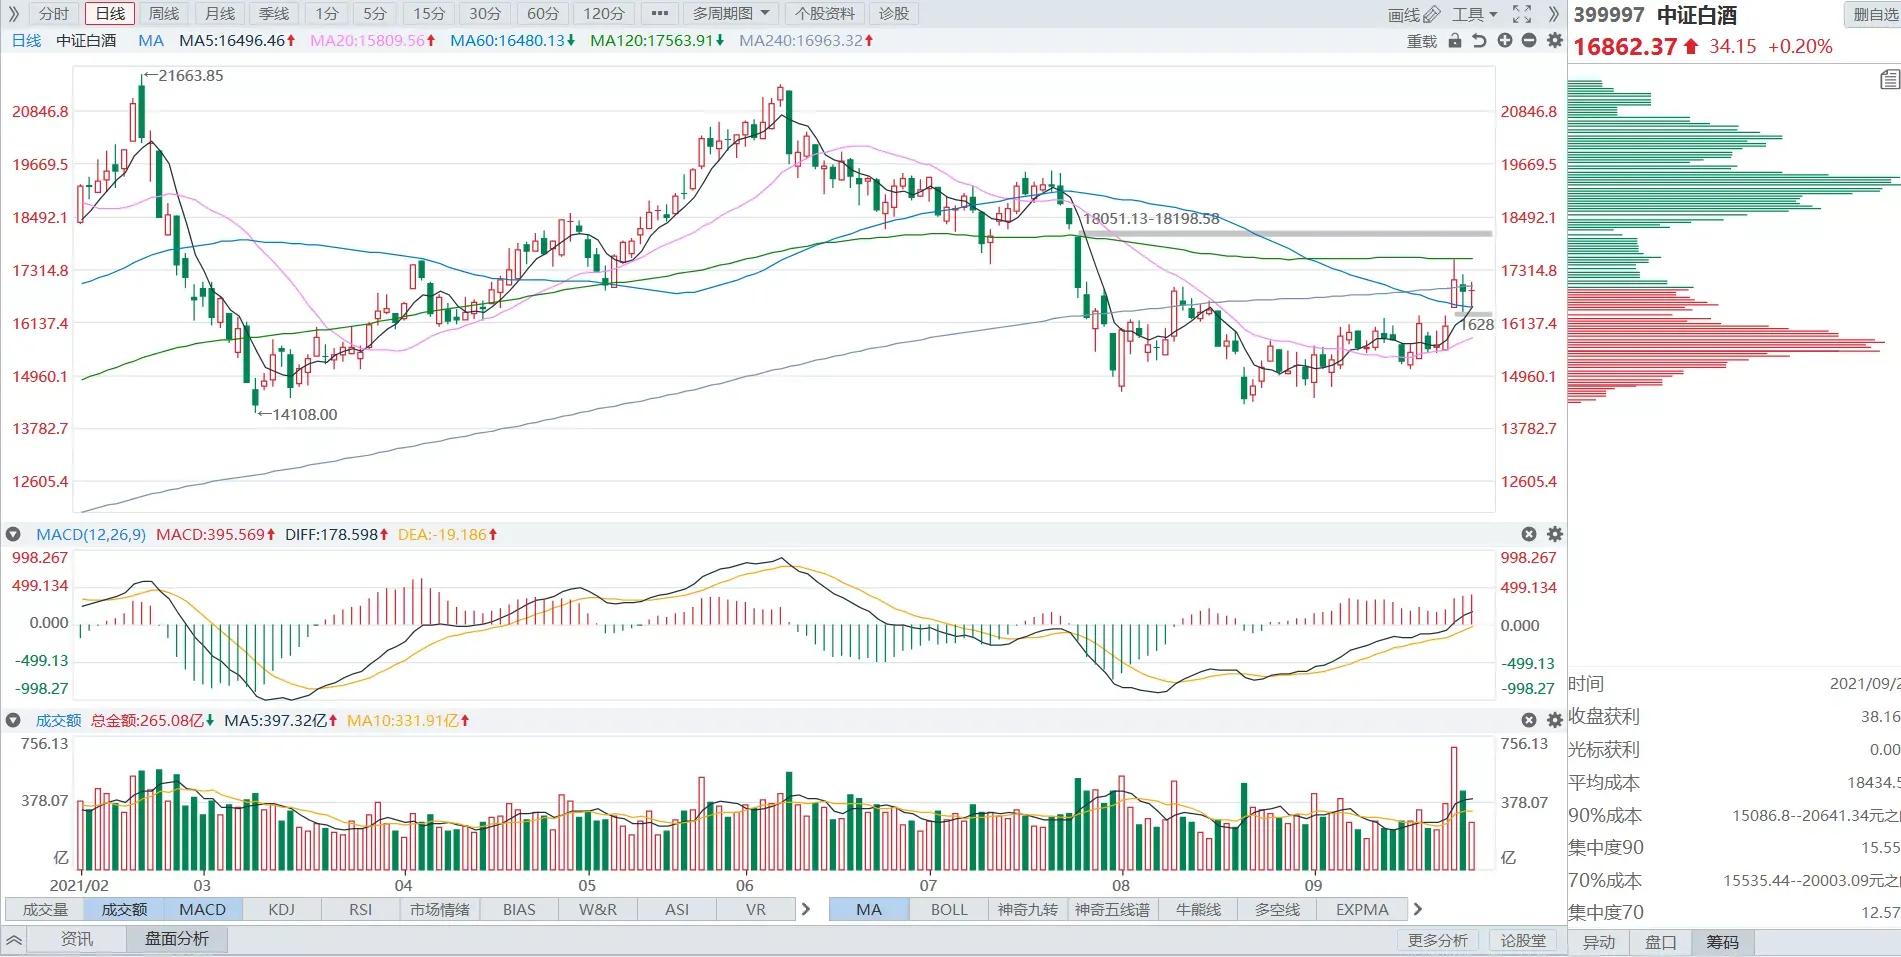Click the bottom-left double up-arrow icon
This screenshot has height=957, width=1901.
tap(14, 940)
